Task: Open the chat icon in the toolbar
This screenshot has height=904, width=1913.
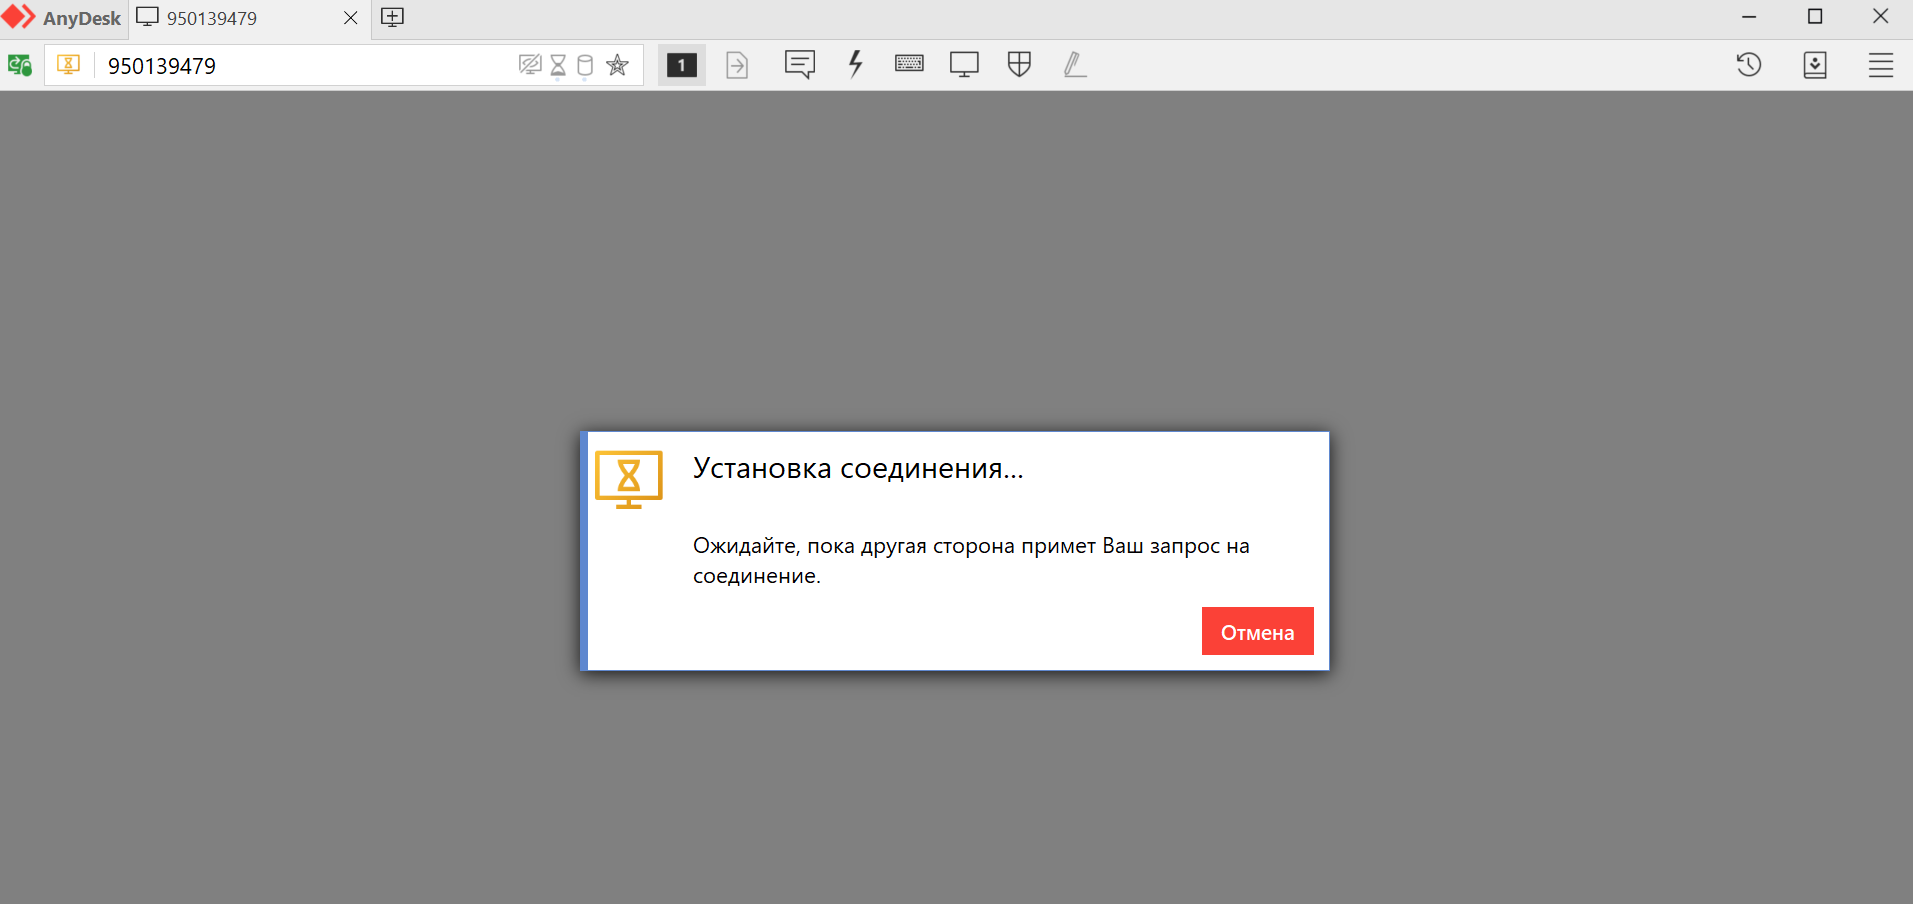Action: [x=799, y=65]
